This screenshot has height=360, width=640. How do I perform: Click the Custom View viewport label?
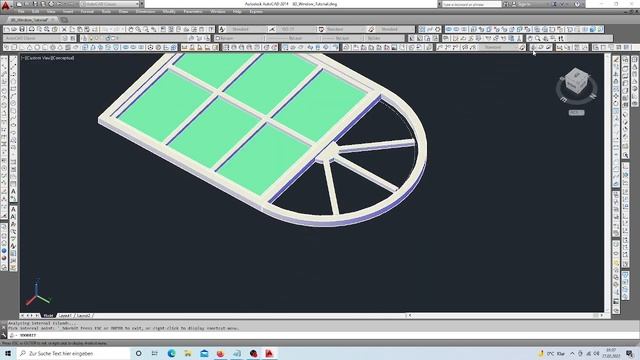(x=38, y=58)
